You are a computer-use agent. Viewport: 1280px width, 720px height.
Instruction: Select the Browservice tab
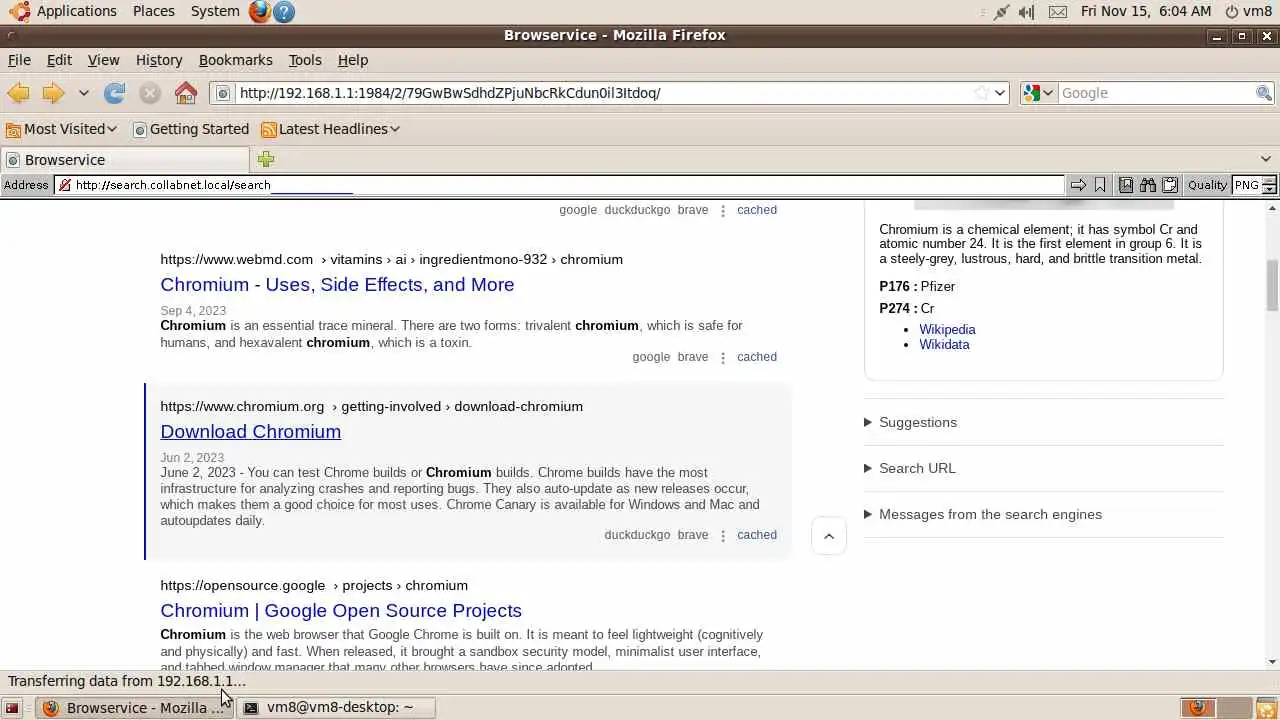(125, 160)
